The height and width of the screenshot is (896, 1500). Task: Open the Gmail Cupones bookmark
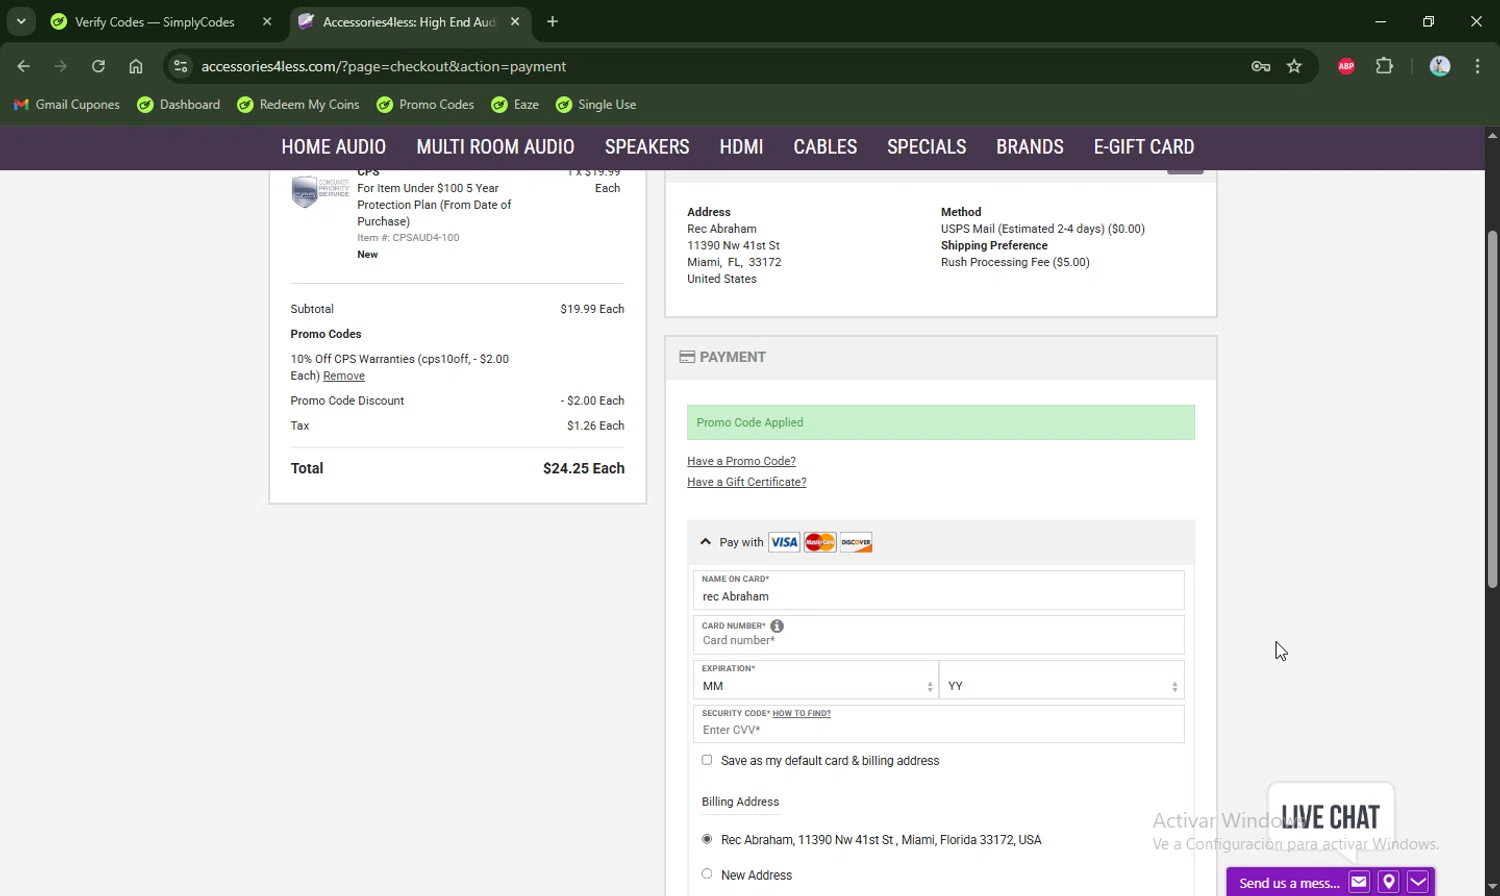pyautogui.click(x=66, y=104)
